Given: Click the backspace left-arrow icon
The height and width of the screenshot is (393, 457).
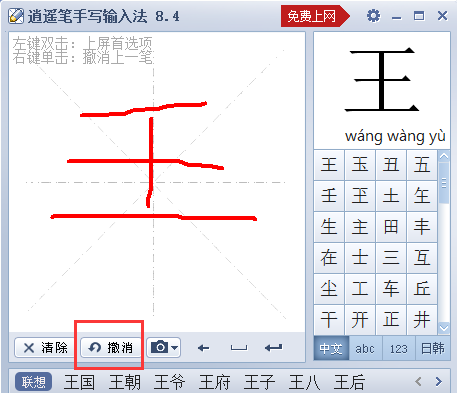Looking at the screenshot, I should click(203, 348).
